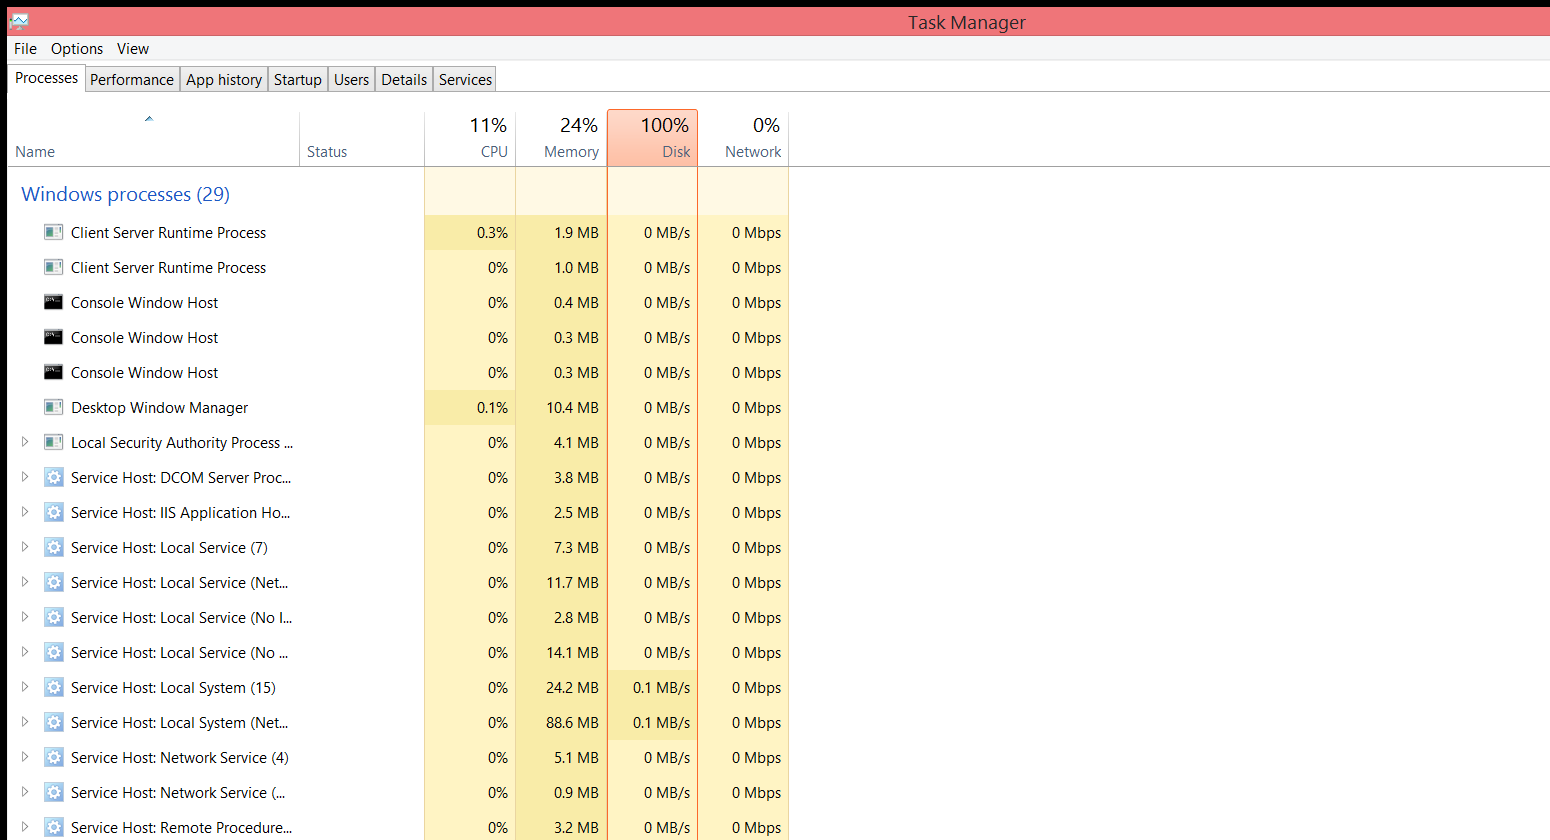Image resolution: width=1550 pixels, height=840 pixels.
Task: Click the gear icon for Service Host: IIS Application
Action: point(53,512)
